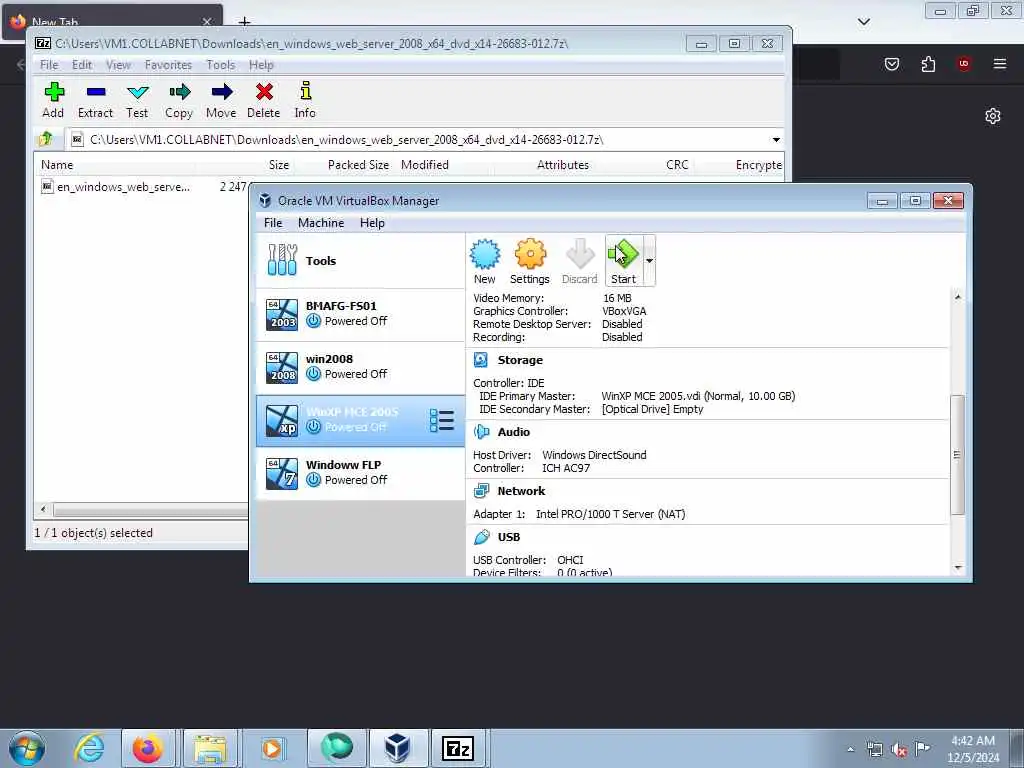The image size is (1024, 768).
Task: Expand the 7-Zip address path dropdown
Action: 776,139
